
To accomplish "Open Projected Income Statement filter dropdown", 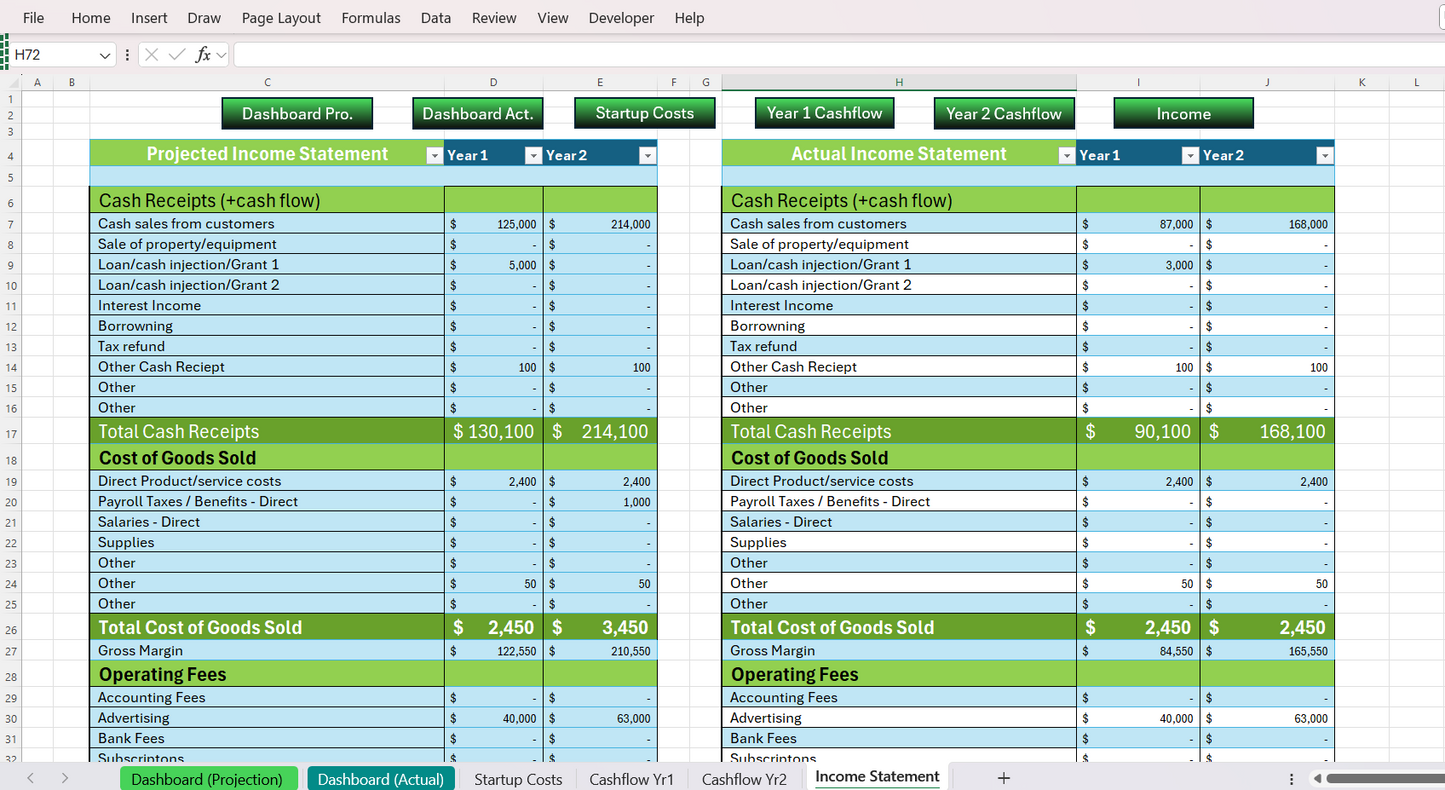I will point(434,155).
